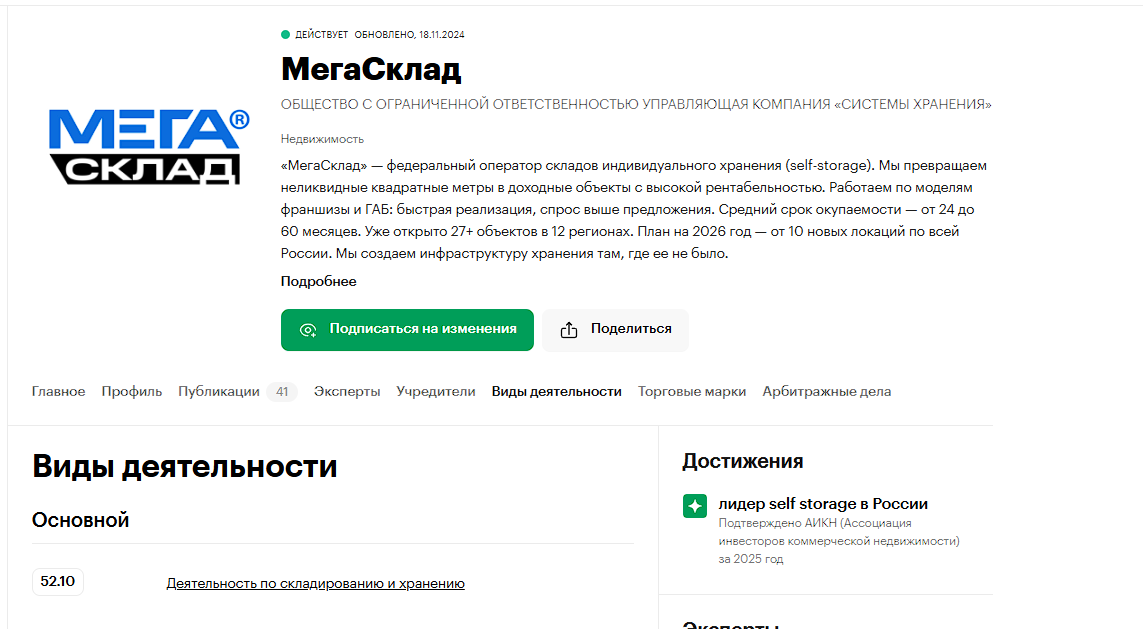Viewport: 1143px width, 629px height.
Task: Expand the Достижения section
Action: (741, 461)
